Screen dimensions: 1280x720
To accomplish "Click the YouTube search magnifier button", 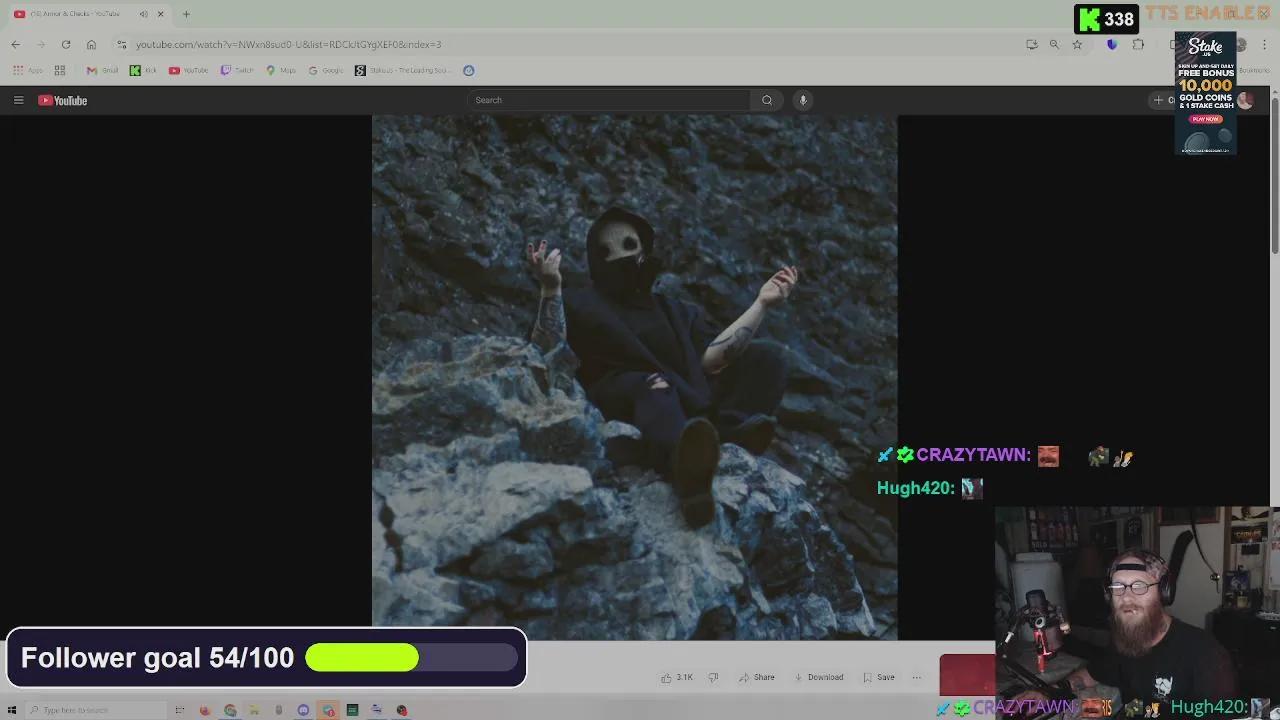I will [x=767, y=100].
